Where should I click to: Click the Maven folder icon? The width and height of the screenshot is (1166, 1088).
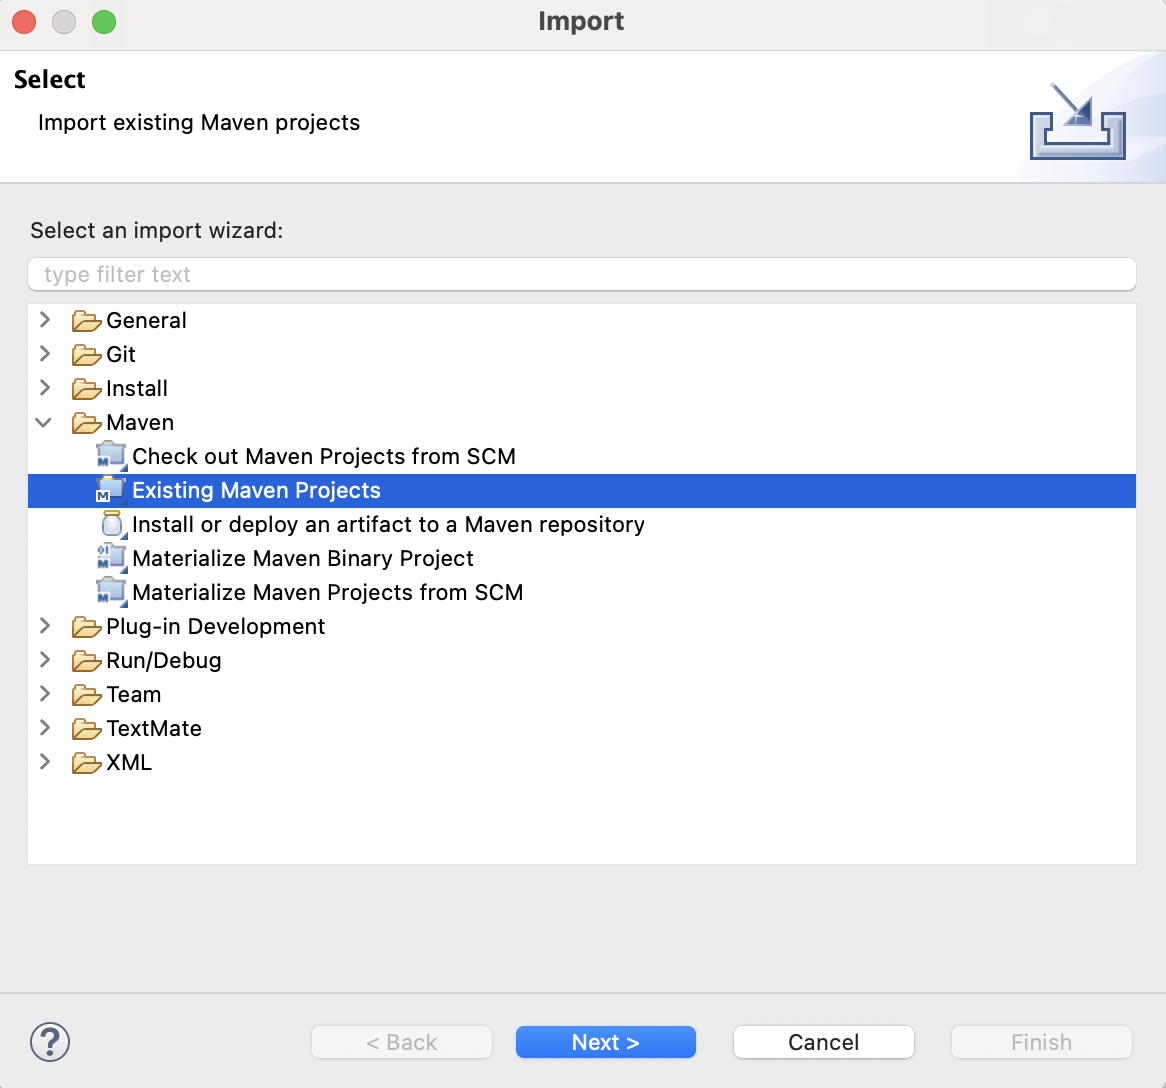[x=87, y=422]
